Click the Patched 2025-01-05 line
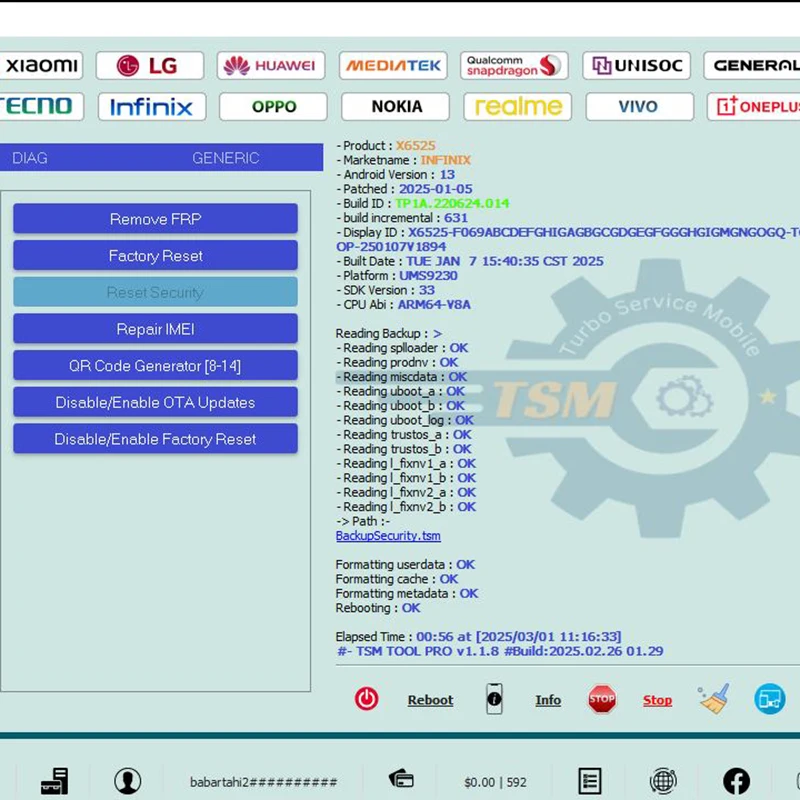The width and height of the screenshot is (800, 800). pyautogui.click(x=404, y=189)
